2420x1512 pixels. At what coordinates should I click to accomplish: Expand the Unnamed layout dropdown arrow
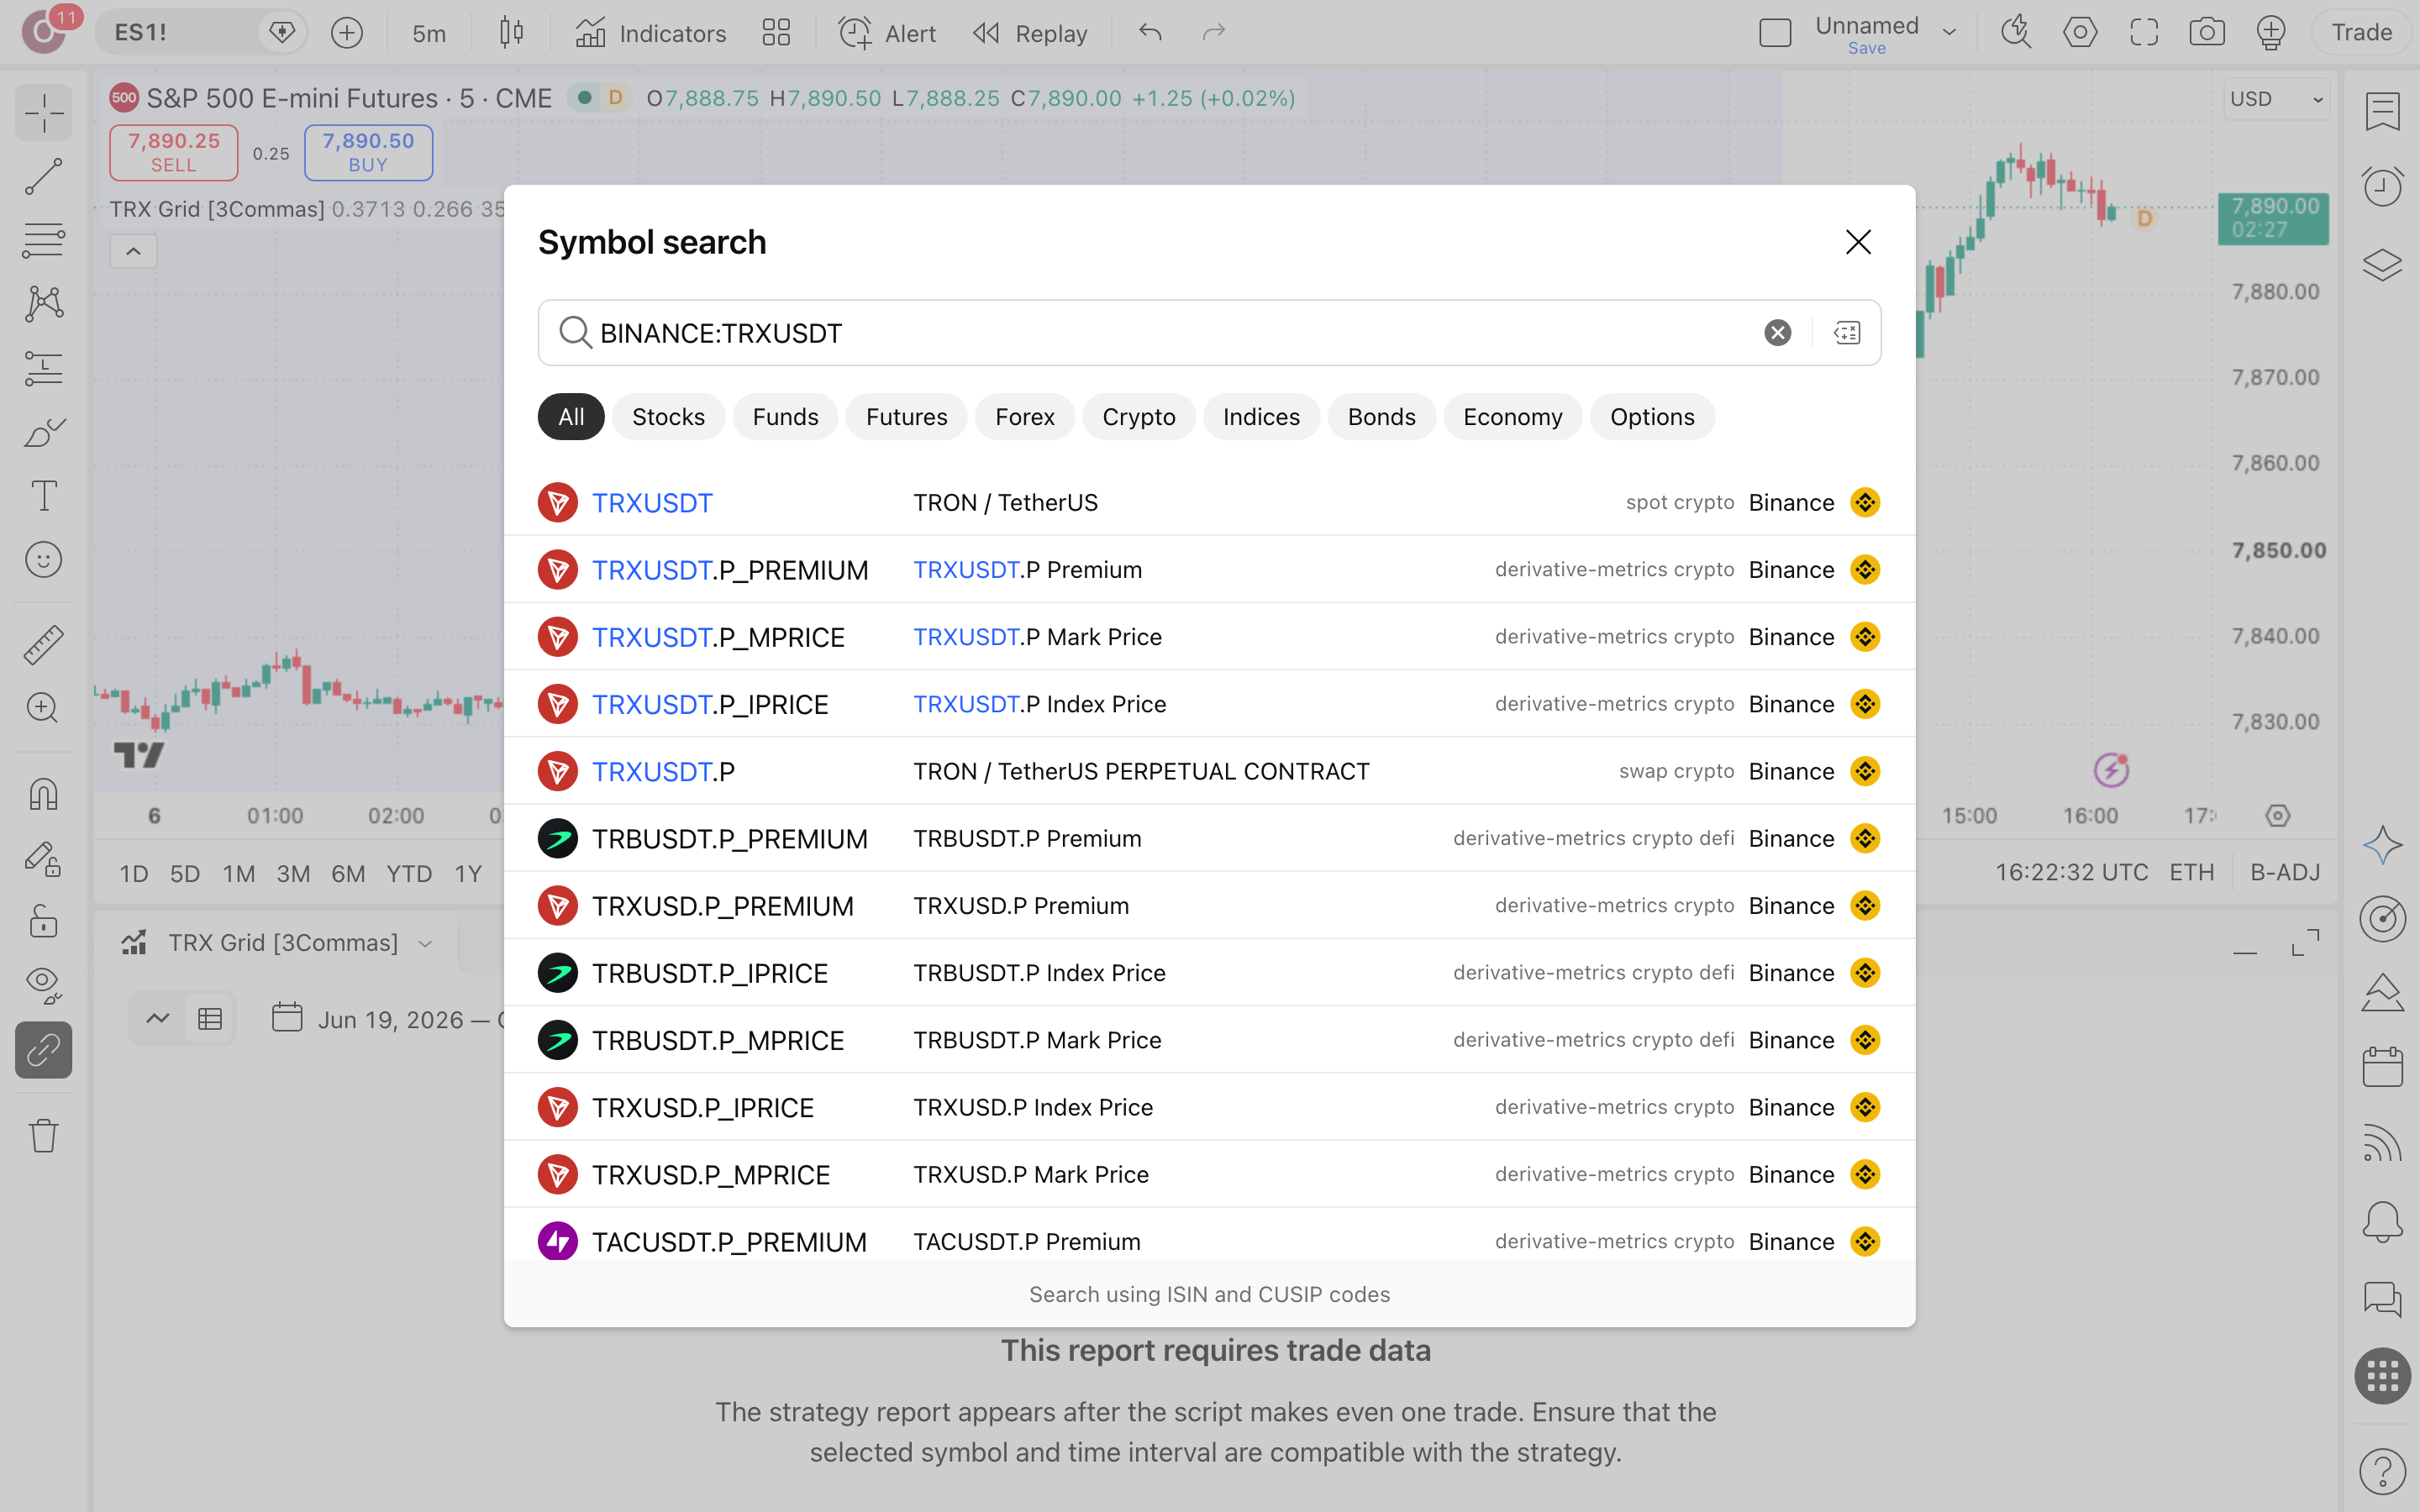[x=1949, y=33]
